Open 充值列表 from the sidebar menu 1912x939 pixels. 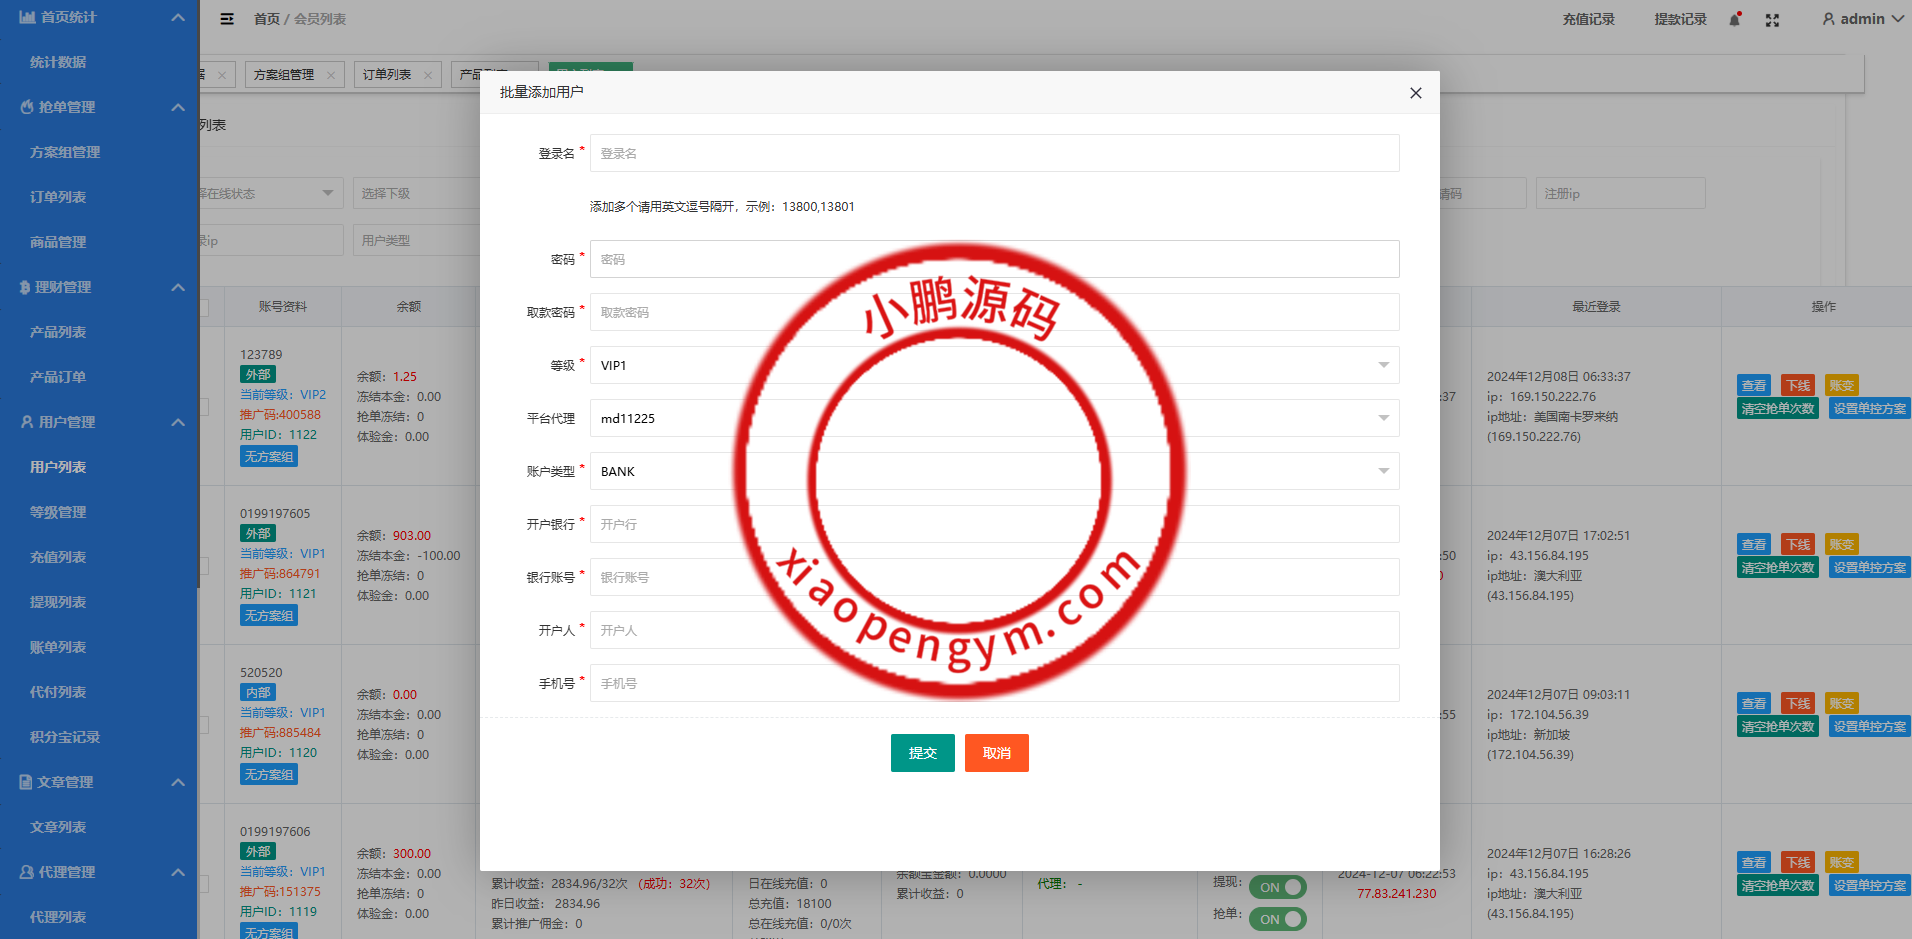[x=58, y=557]
